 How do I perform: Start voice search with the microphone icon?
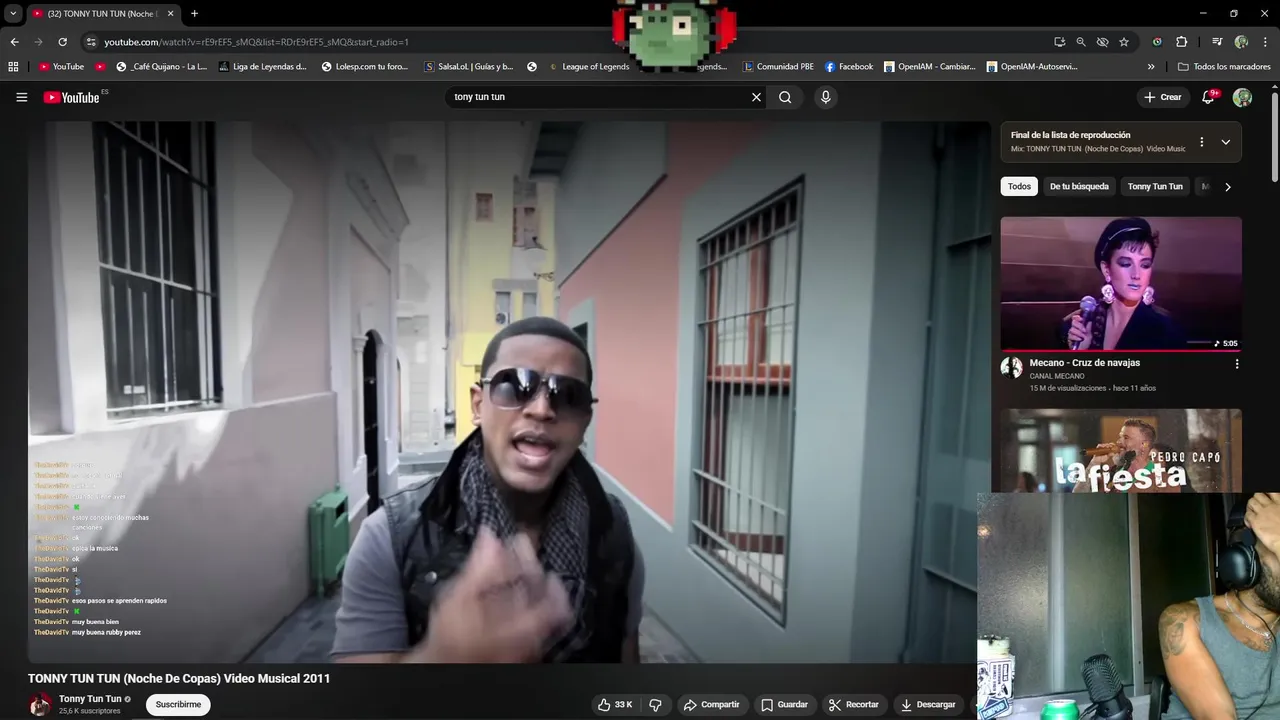(x=825, y=97)
